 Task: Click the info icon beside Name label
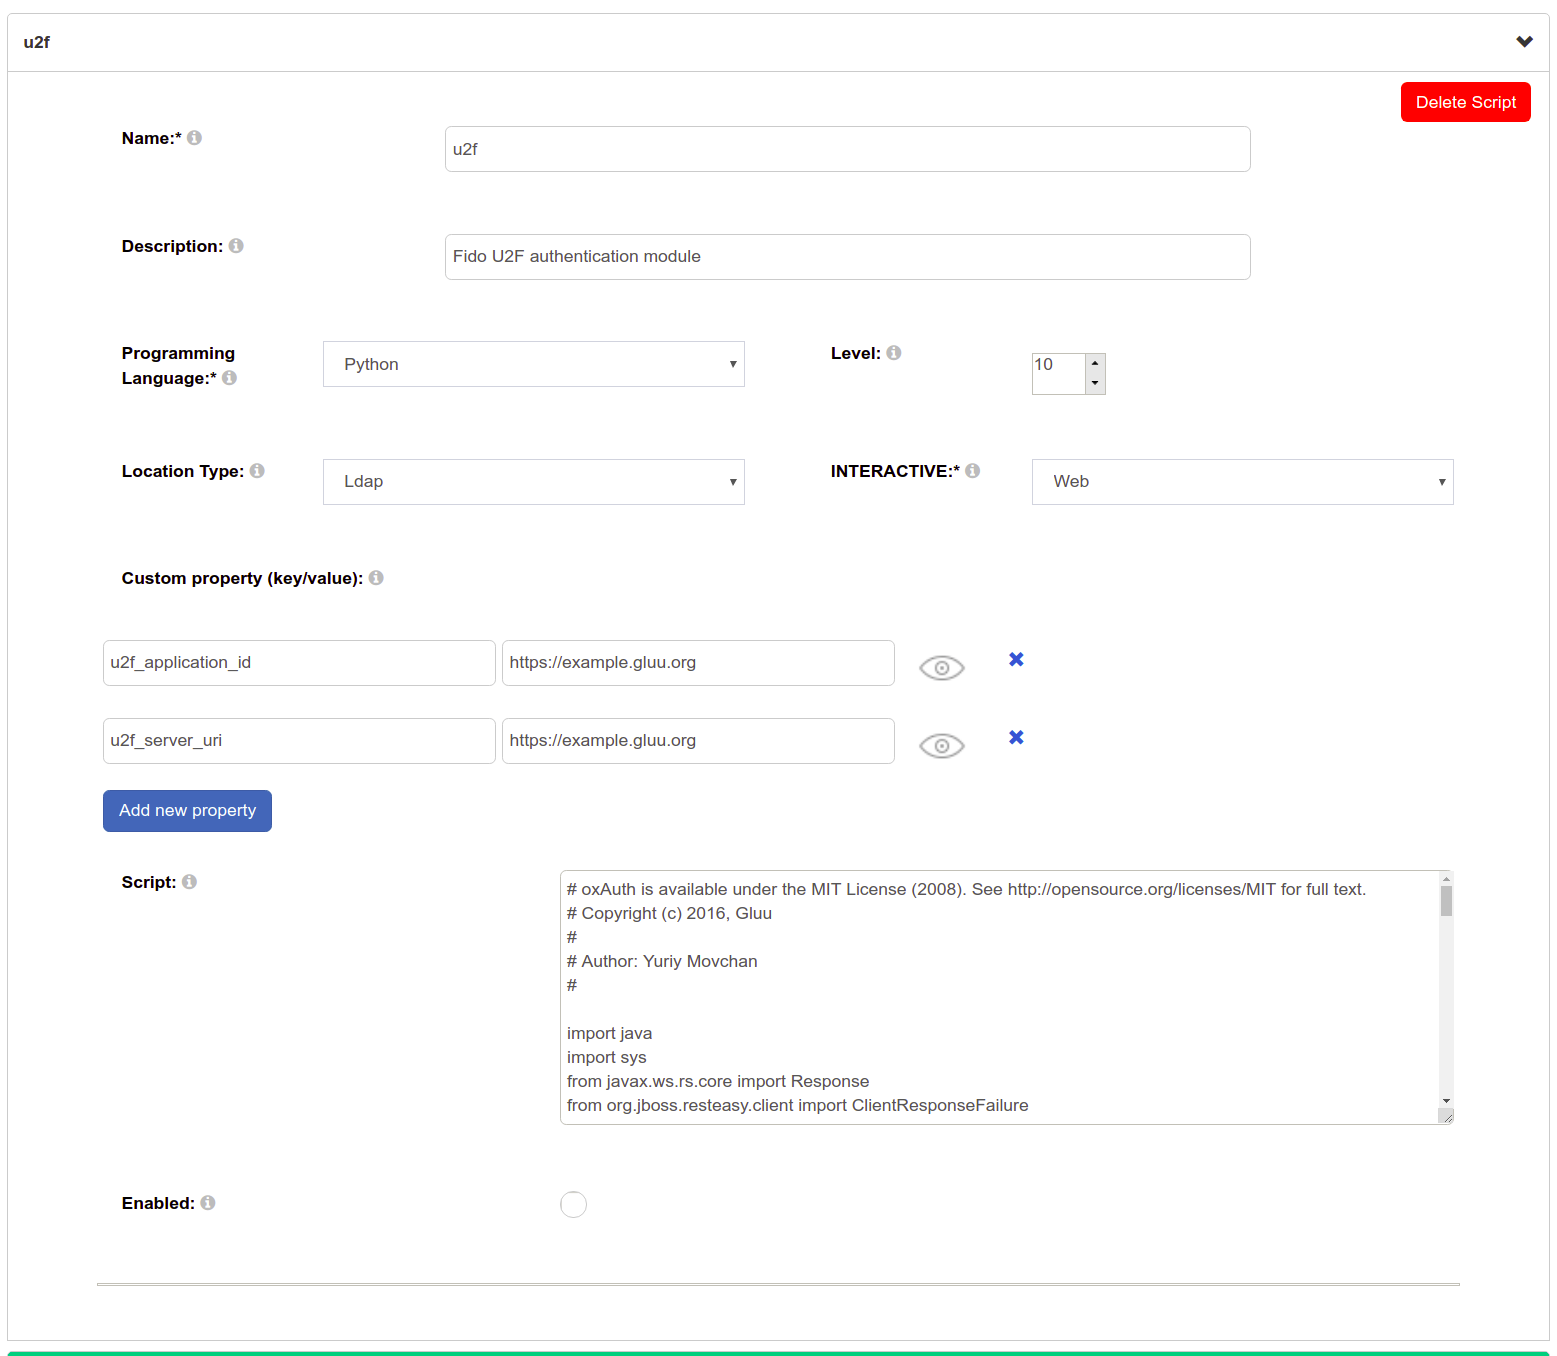click(194, 138)
